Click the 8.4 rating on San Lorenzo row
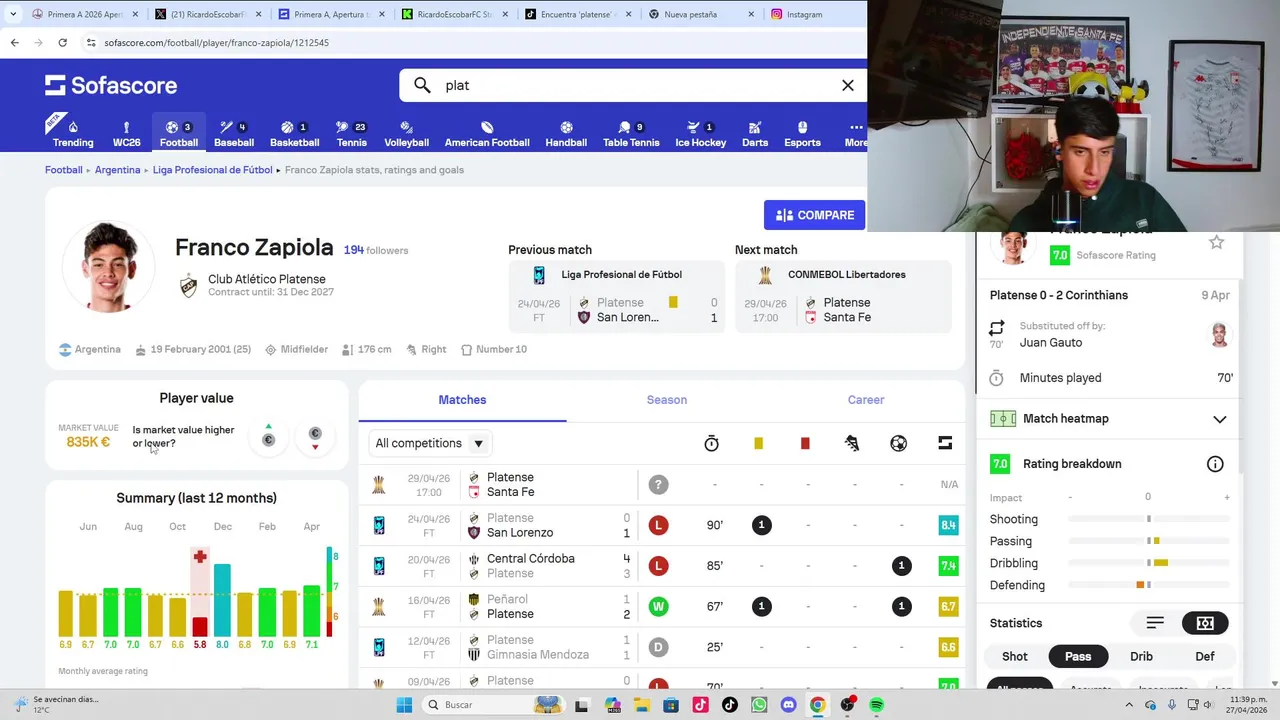This screenshot has width=1280, height=720. tap(948, 525)
